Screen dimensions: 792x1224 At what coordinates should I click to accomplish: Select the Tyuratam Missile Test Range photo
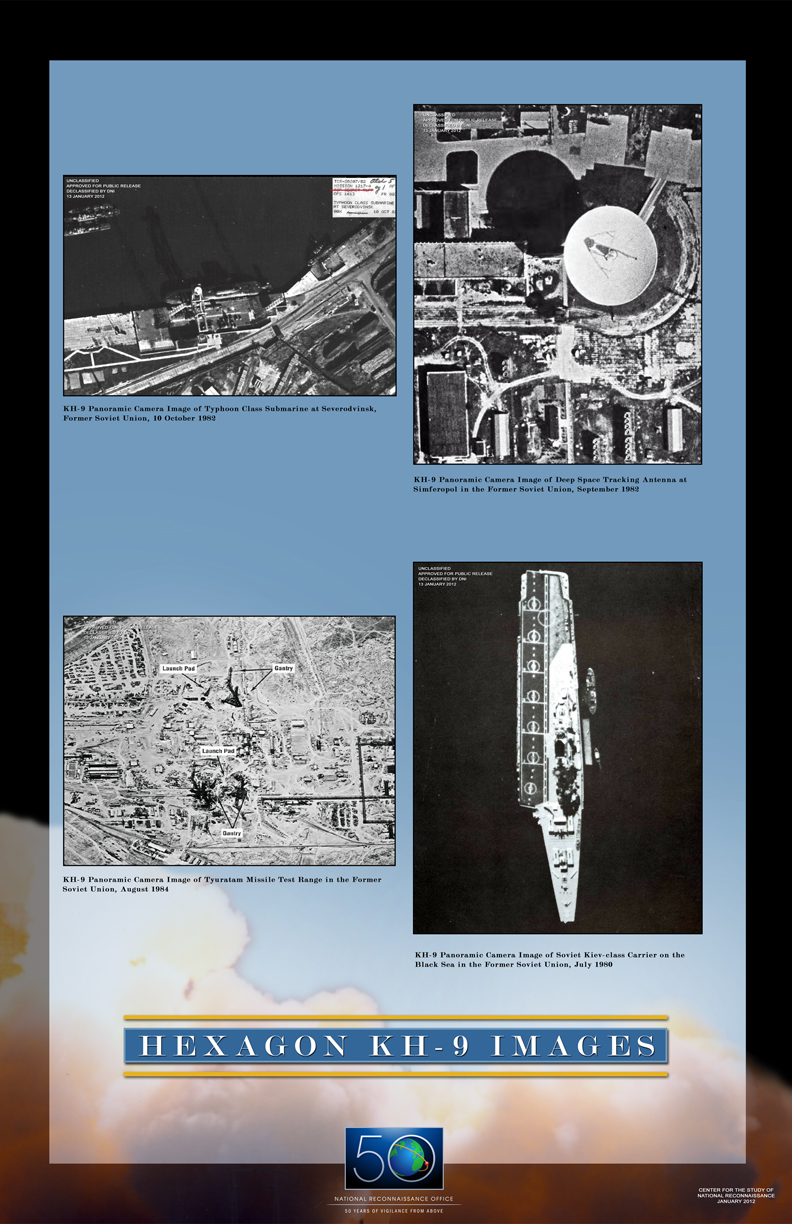(229, 740)
